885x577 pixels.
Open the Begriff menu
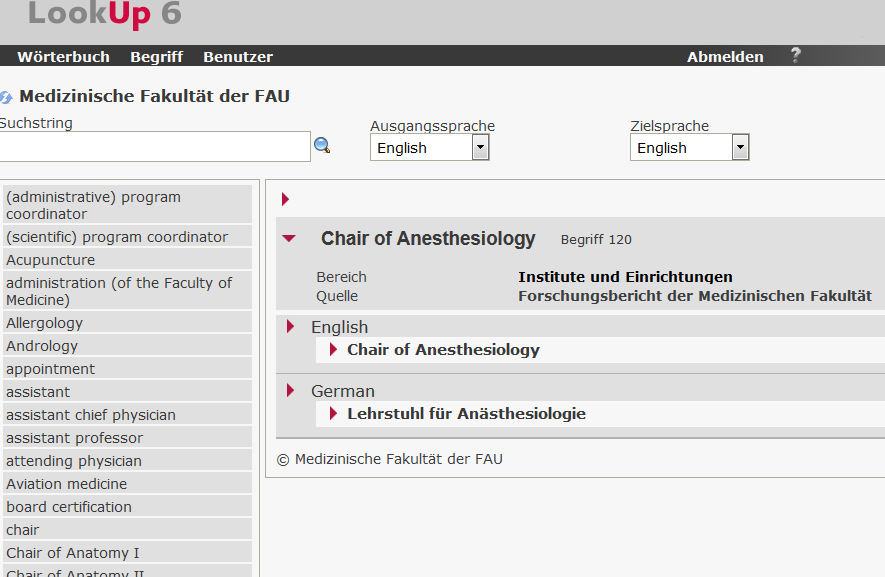[156, 57]
